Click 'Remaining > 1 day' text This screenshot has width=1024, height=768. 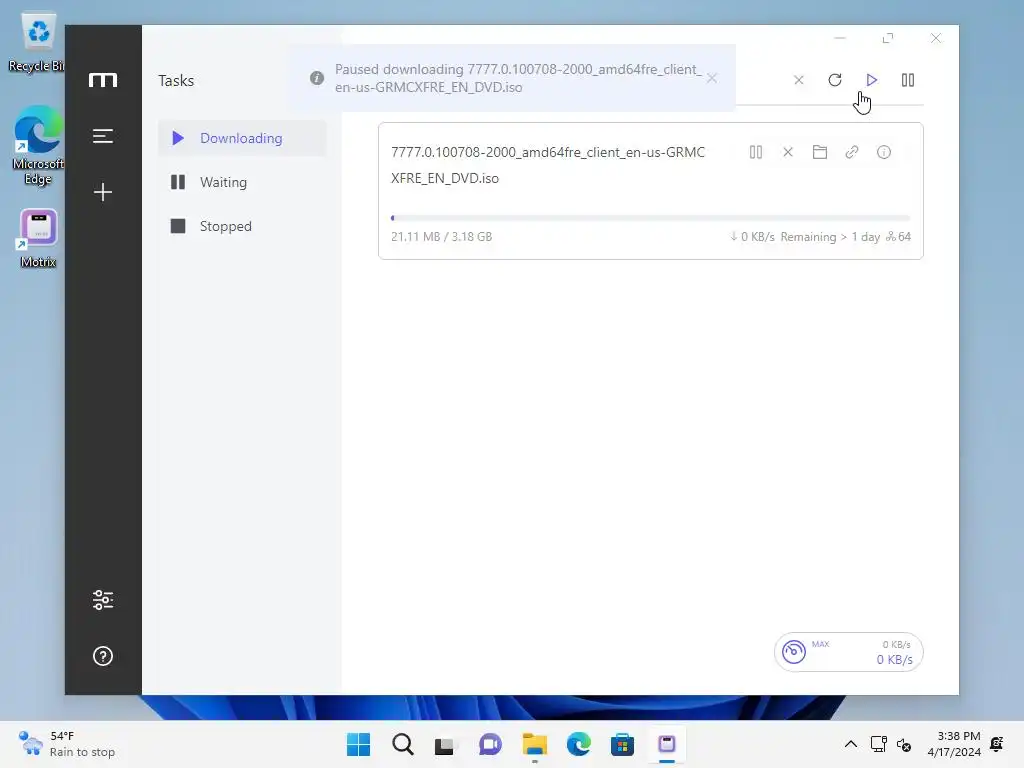830,236
